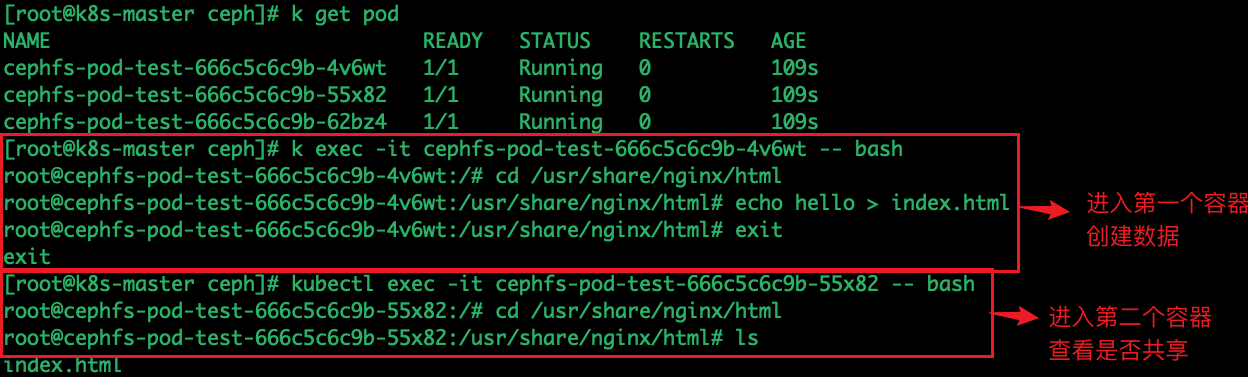Click Running status of pod 4v6wt
The image size is (1248, 377).
561,68
